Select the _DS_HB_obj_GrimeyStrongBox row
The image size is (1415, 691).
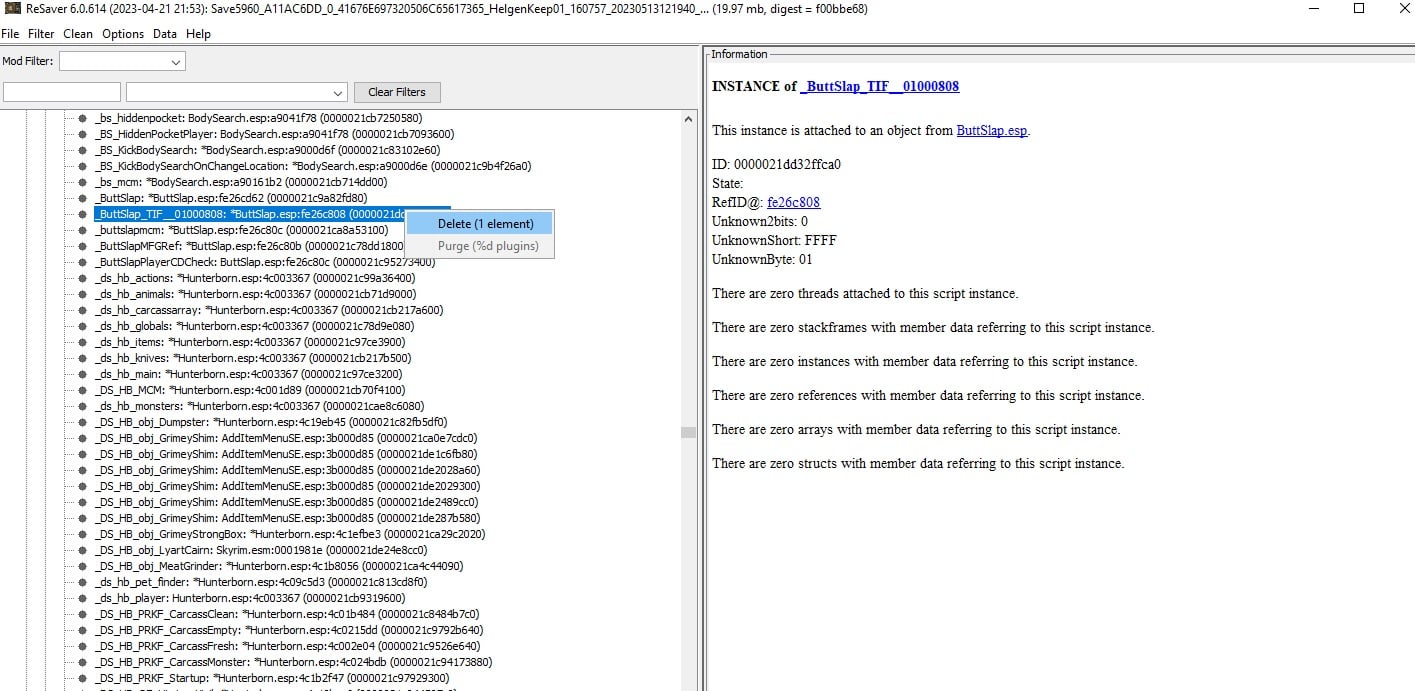pyautogui.click(x=290, y=534)
